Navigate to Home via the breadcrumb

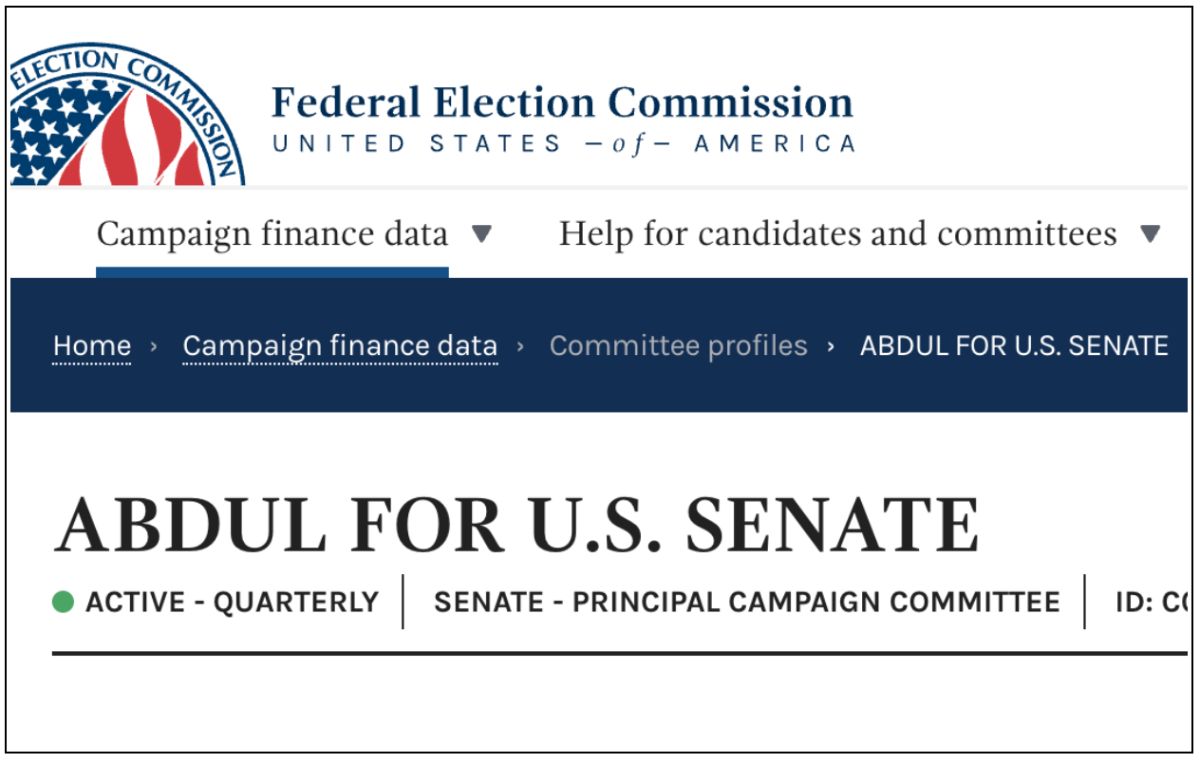[x=92, y=345]
